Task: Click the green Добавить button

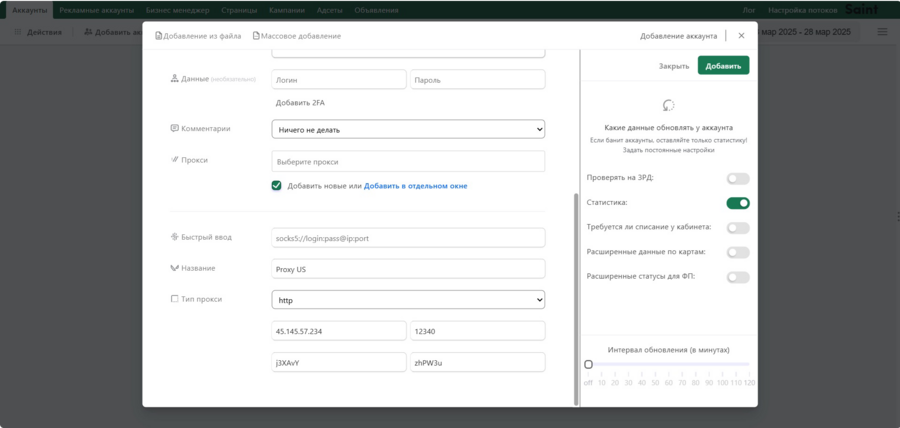Action: tap(723, 65)
